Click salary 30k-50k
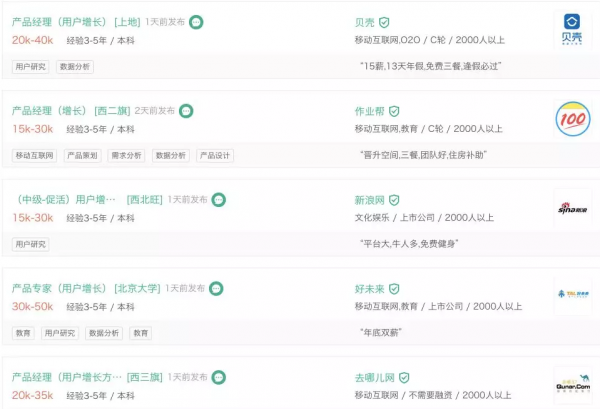 [x=33, y=306]
